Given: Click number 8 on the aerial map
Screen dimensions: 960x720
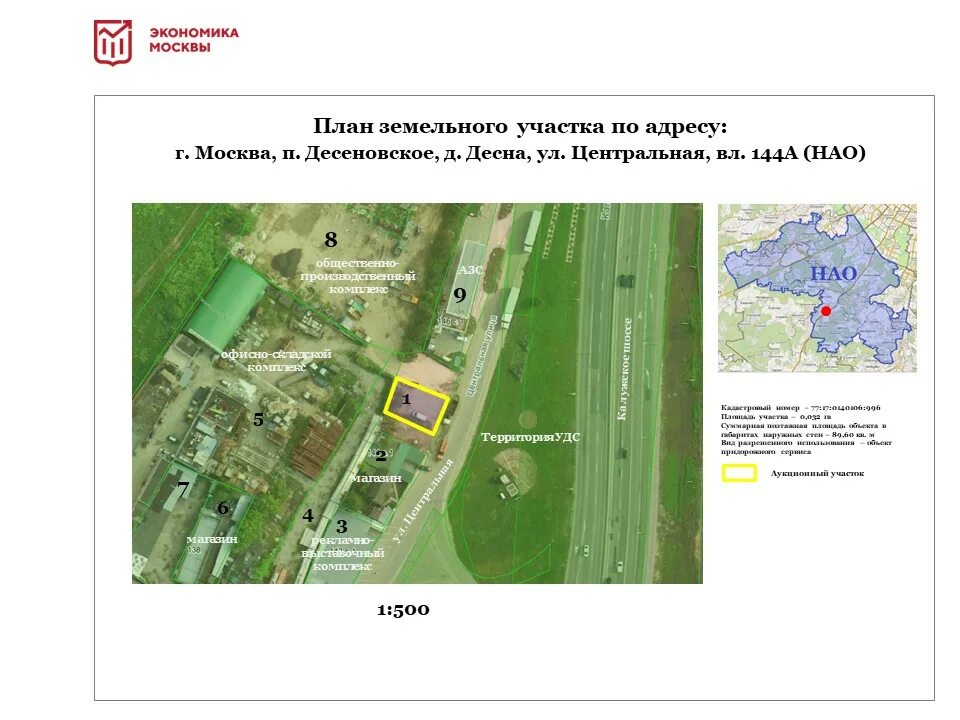Looking at the screenshot, I should (x=331, y=239).
